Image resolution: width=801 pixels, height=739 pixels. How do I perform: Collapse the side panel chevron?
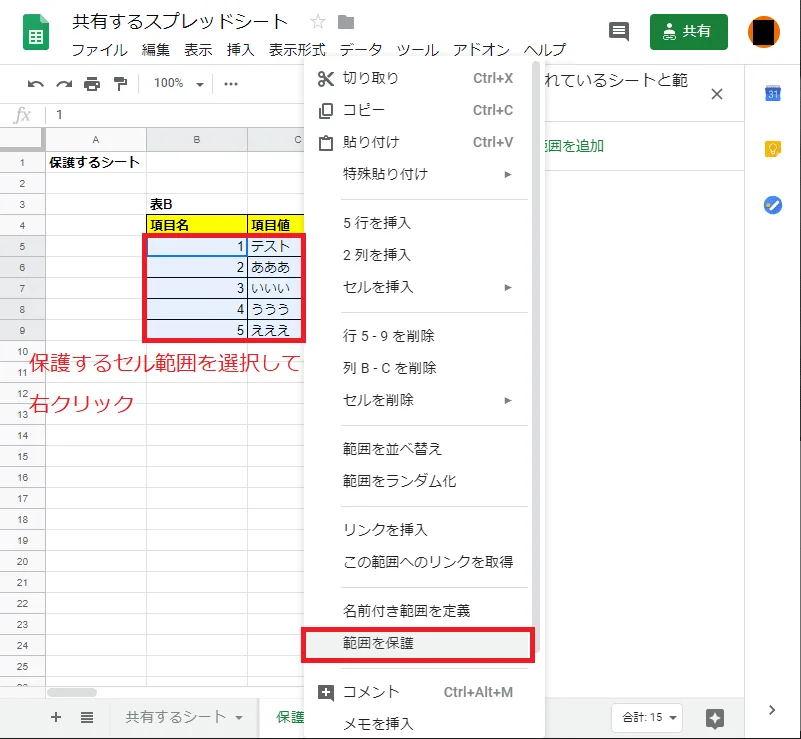(x=772, y=710)
